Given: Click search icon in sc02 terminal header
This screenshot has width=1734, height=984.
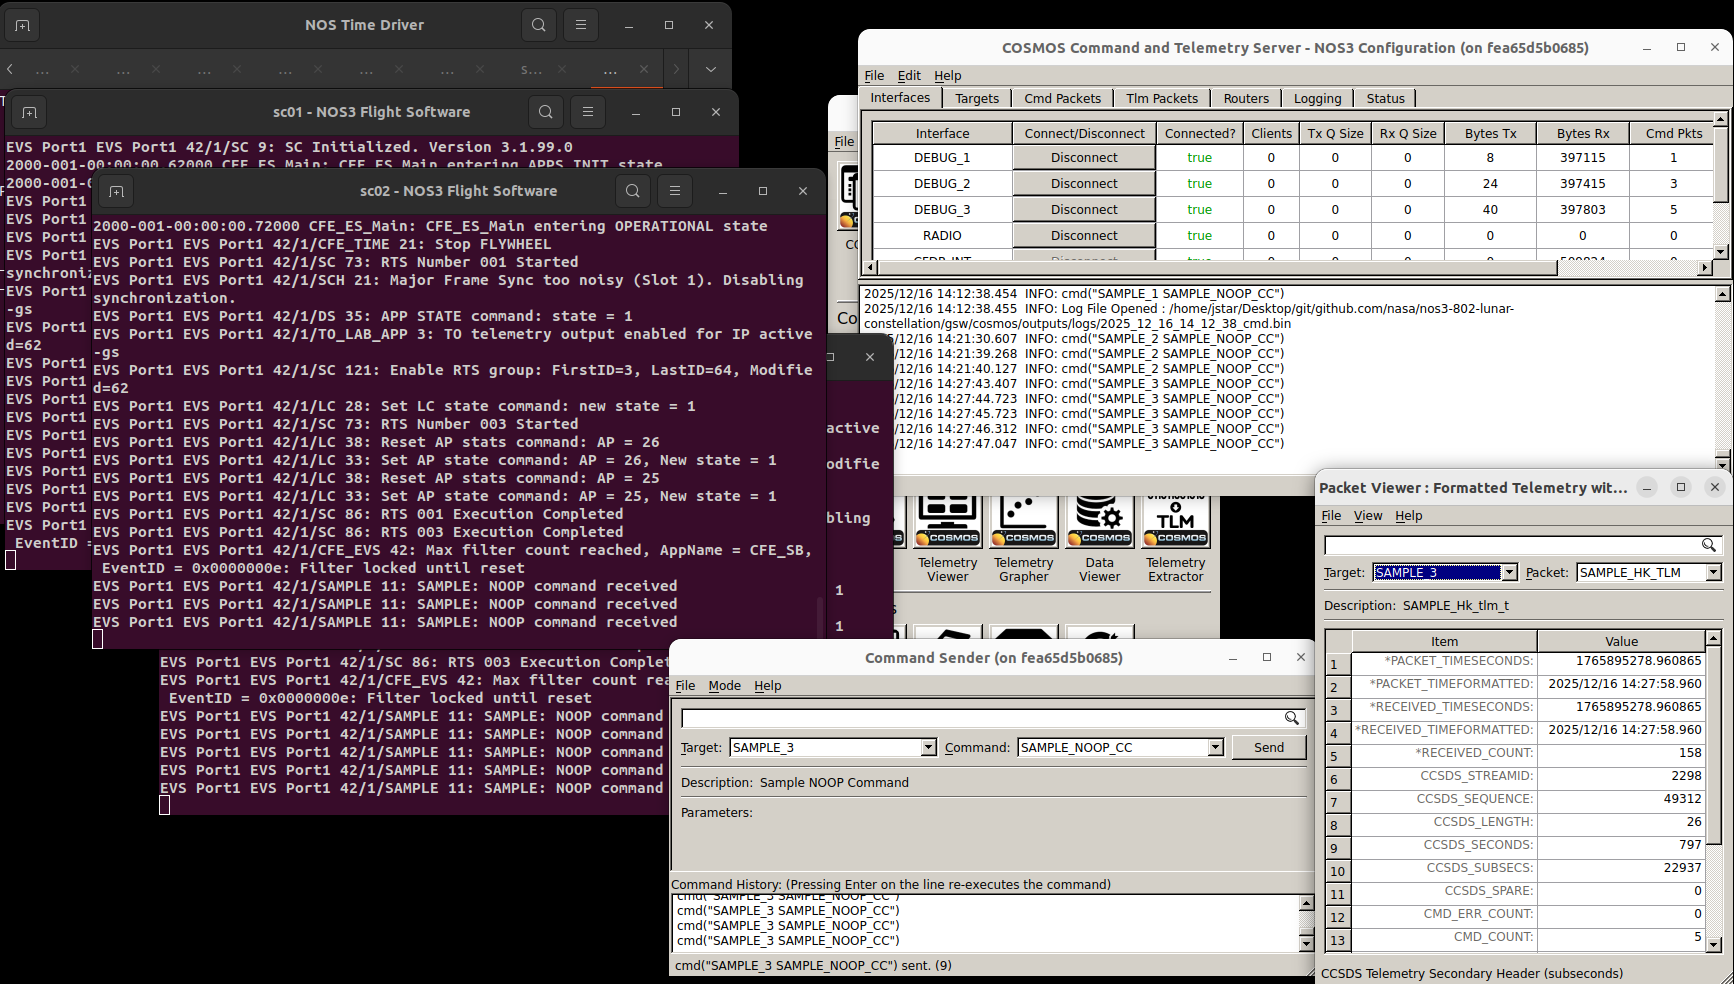Looking at the screenshot, I should coord(633,191).
